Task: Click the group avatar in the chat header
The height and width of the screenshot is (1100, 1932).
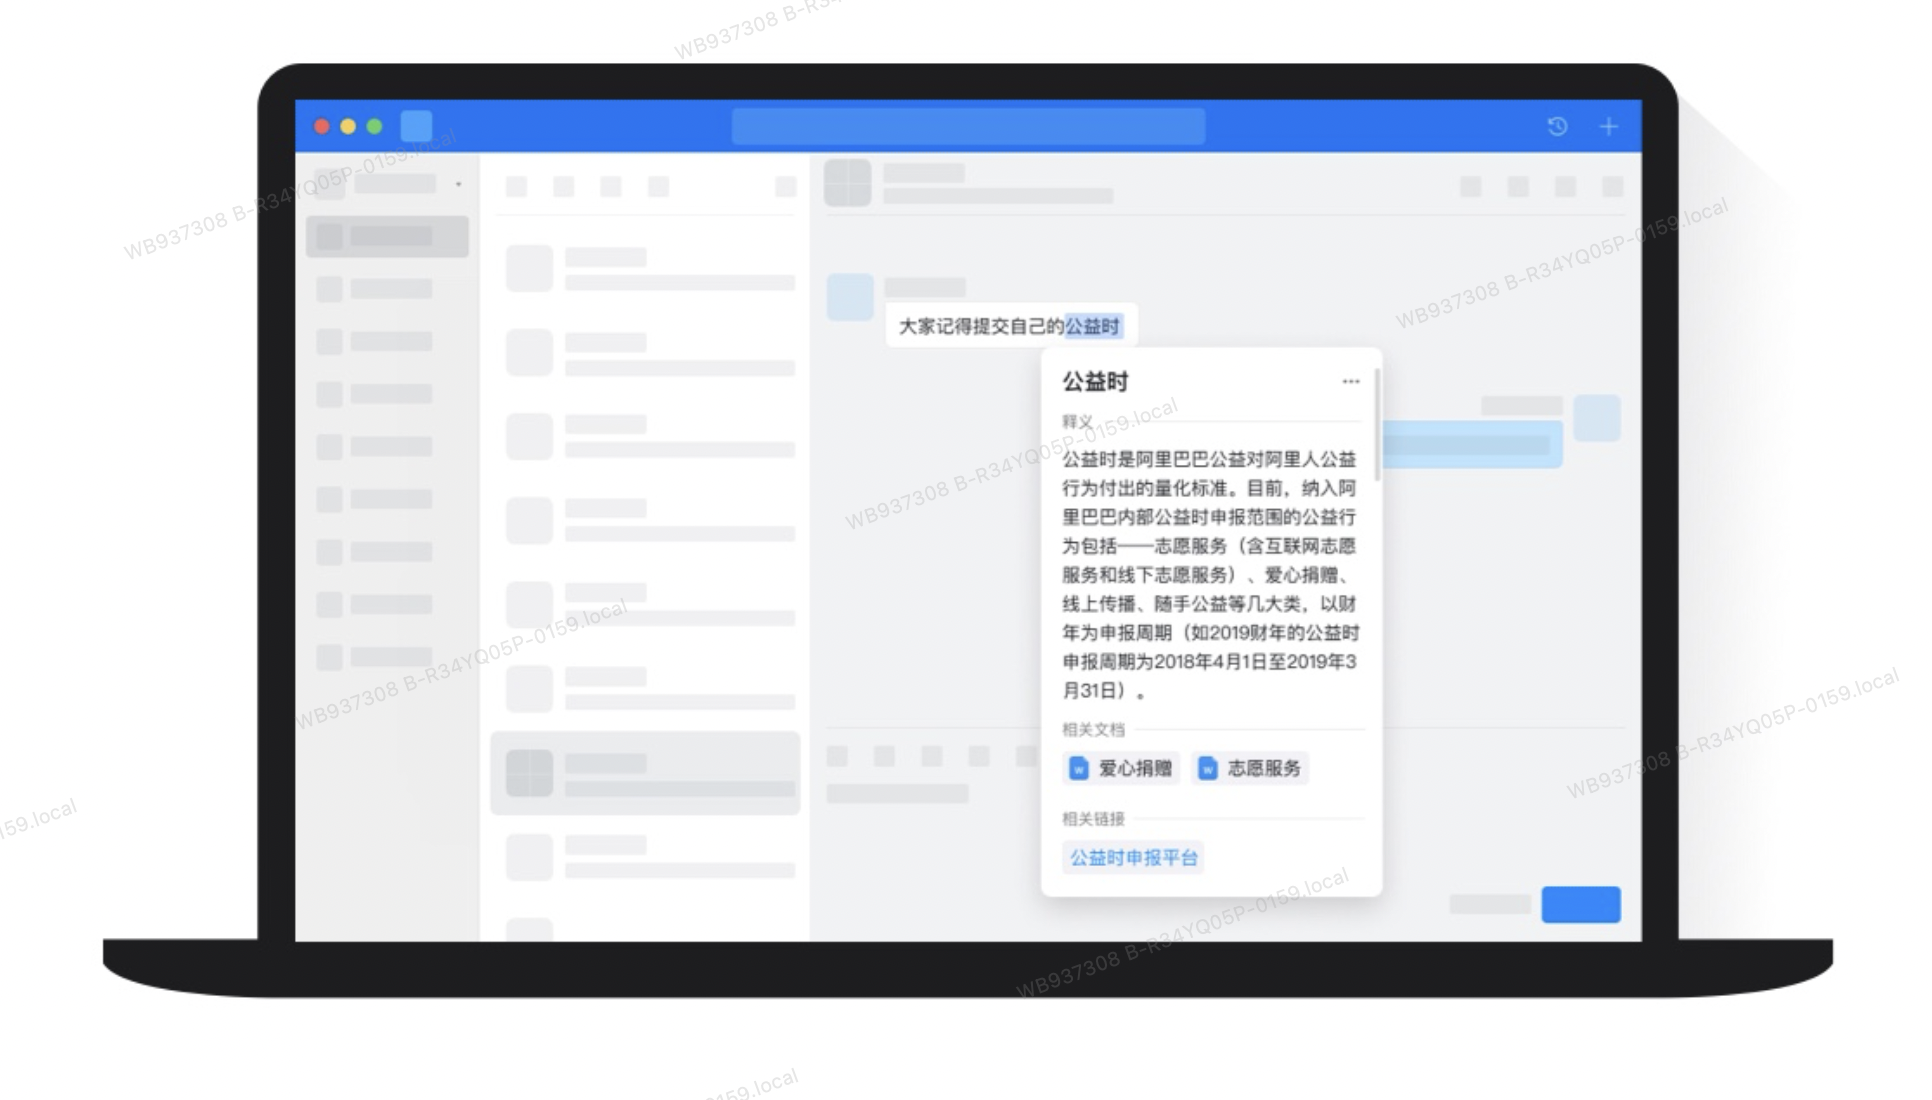Action: [846, 185]
